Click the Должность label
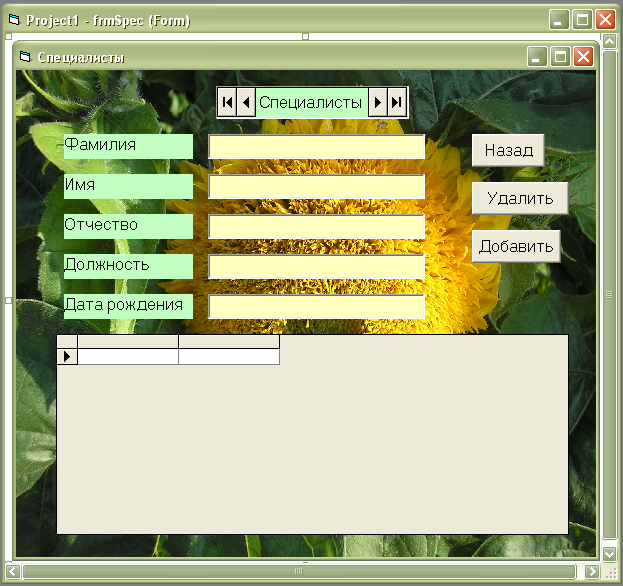This screenshot has height=586, width=623. [x=128, y=267]
